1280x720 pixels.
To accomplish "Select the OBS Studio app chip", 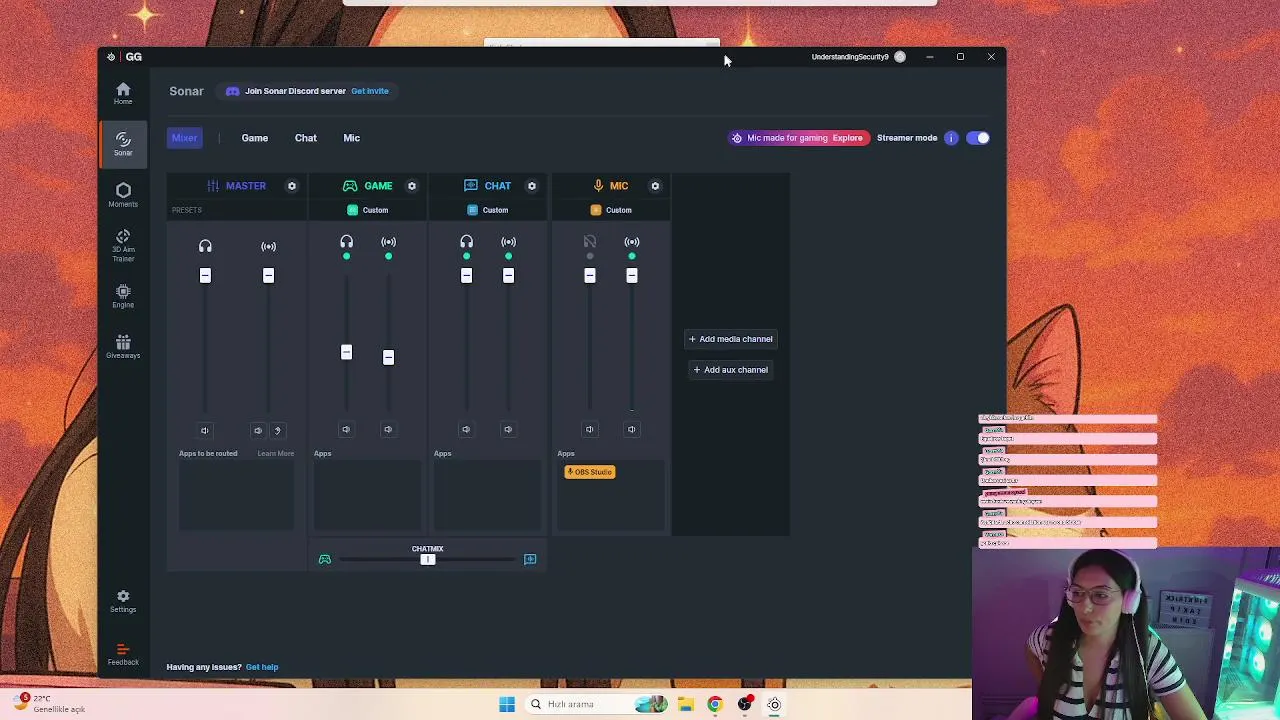I will pos(590,472).
